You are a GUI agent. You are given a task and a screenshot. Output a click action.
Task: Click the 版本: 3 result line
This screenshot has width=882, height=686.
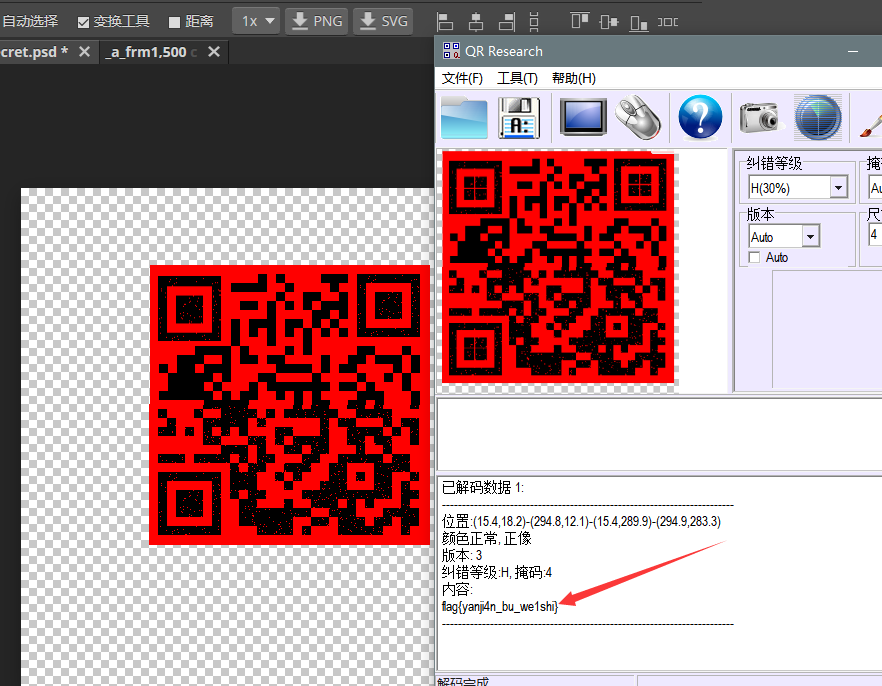coord(462,556)
